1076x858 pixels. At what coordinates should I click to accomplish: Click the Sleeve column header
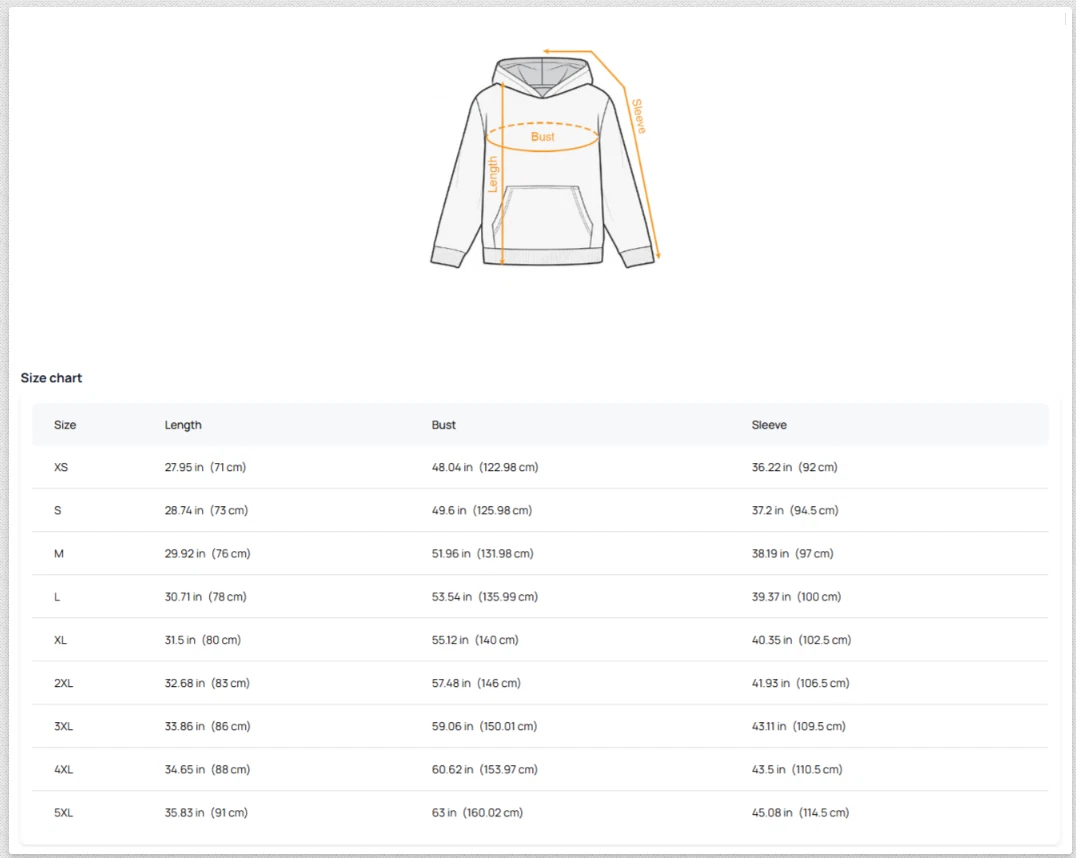[x=769, y=424]
